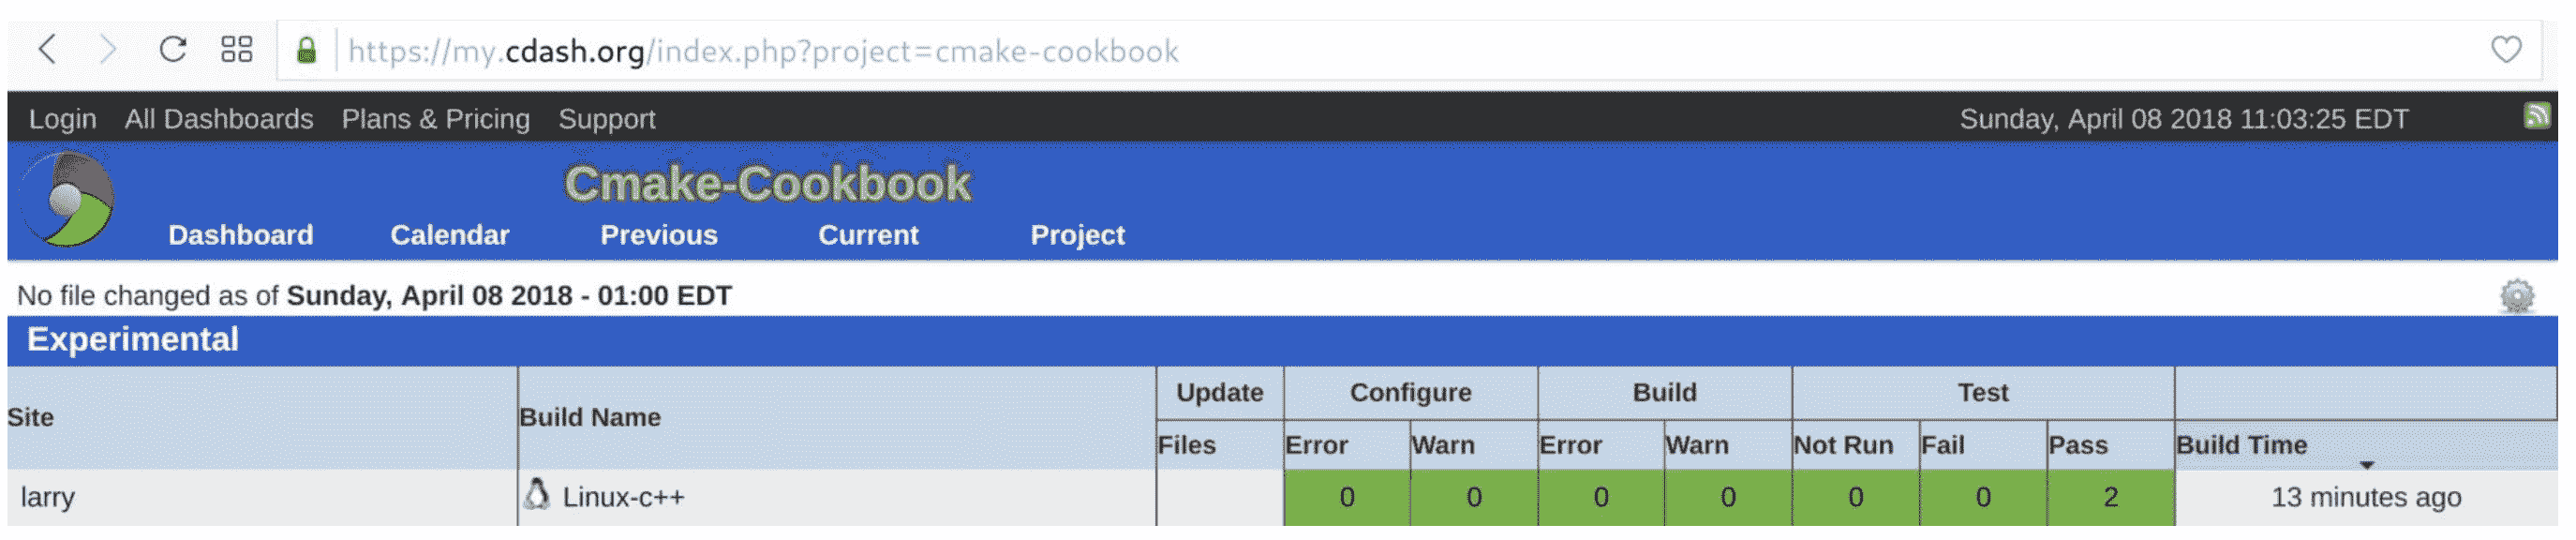Bookmark page with heart icon
The height and width of the screenshot is (540, 2576).
coord(2505,49)
